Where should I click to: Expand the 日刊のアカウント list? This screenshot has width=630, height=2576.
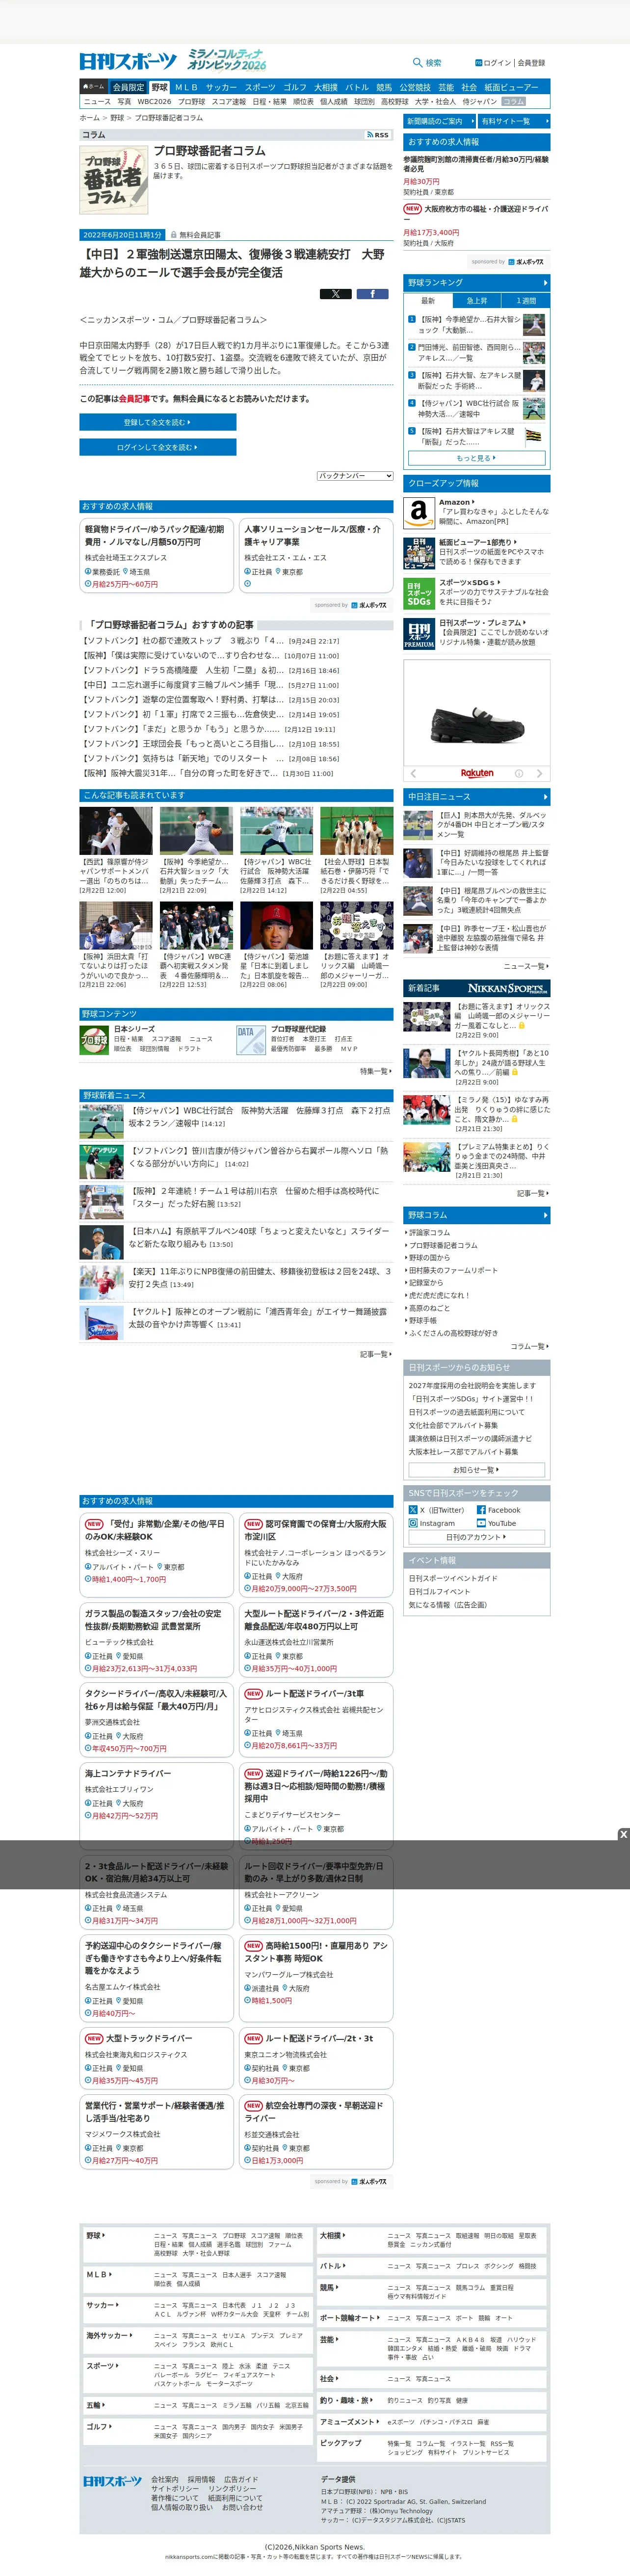(477, 1537)
